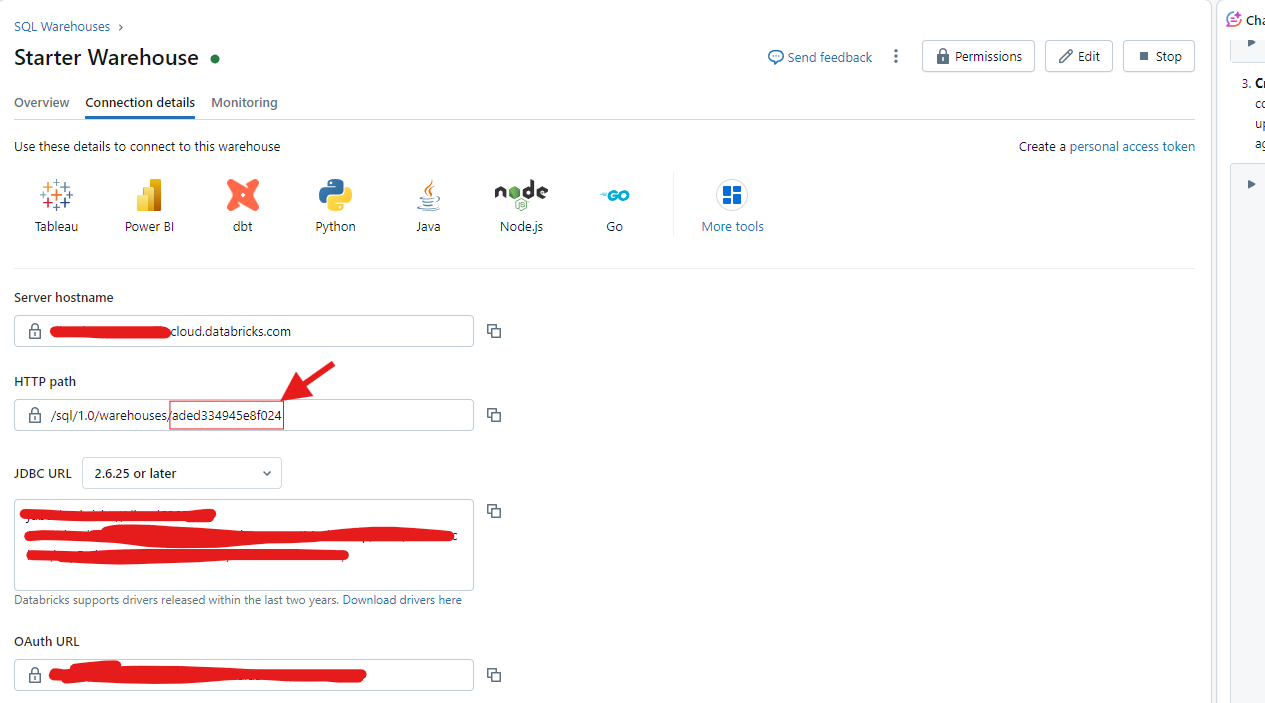Select the Java connection icon
Screen dimensions: 1265x703
click(x=428, y=205)
